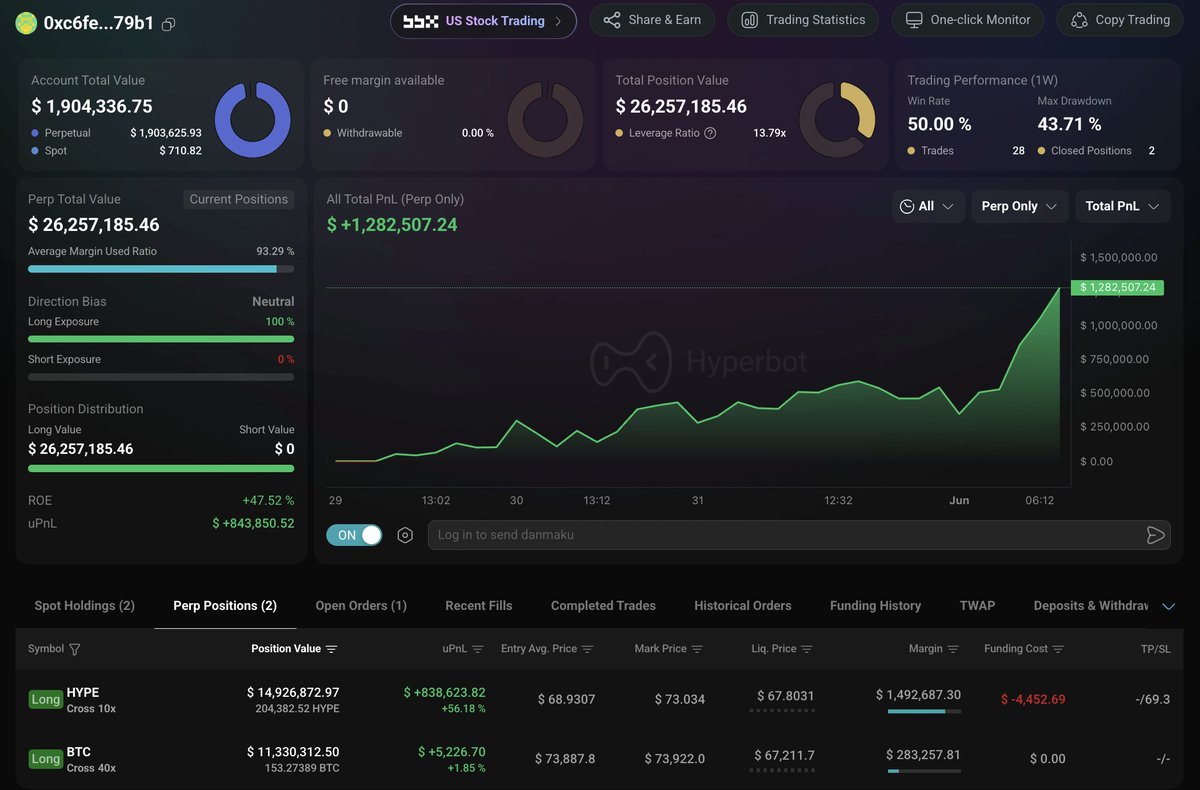Click BTC mark price $ 73,922.0

[675, 759]
